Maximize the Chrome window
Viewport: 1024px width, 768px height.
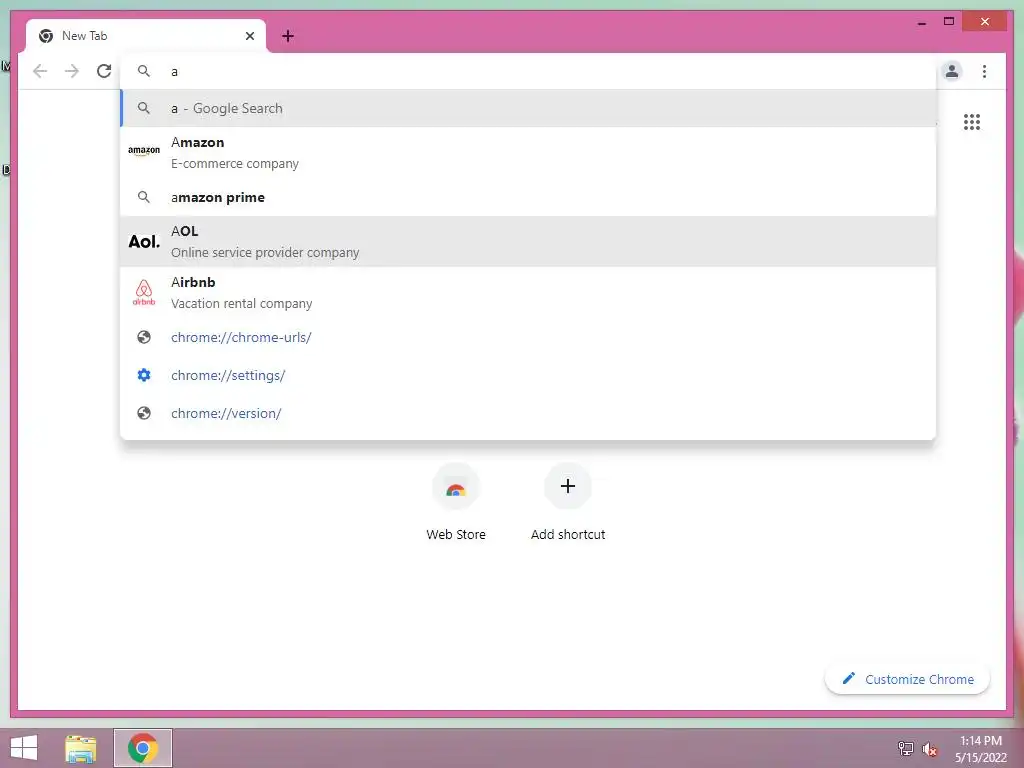(949, 22)
